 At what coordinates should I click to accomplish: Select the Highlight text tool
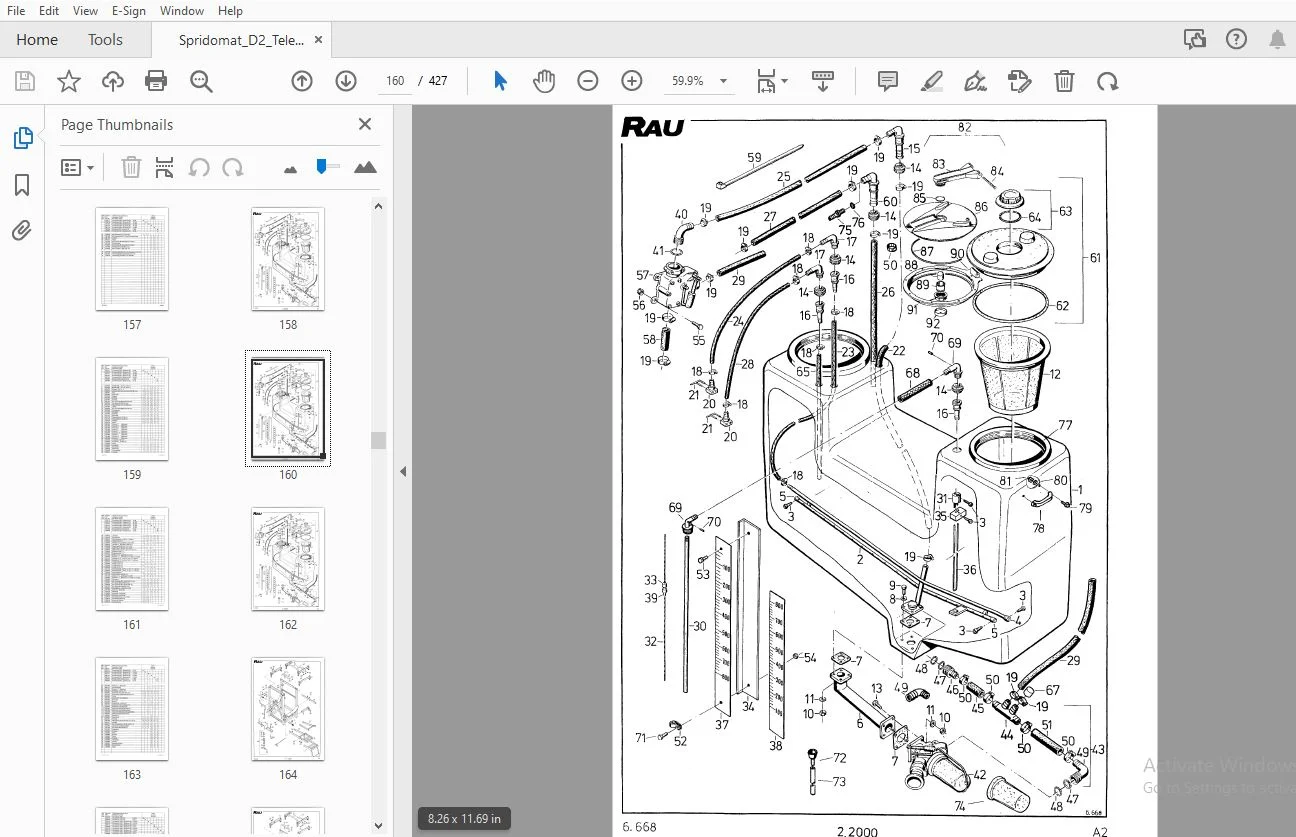point(932,81)
